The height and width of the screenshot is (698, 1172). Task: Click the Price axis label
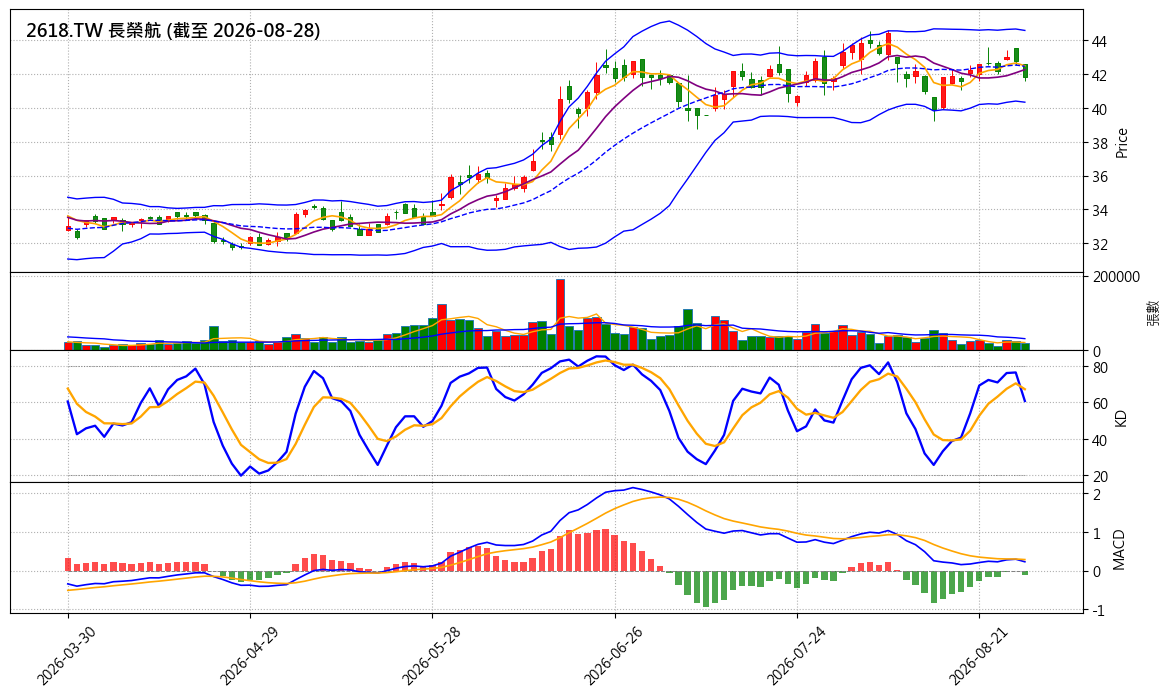pos(1121,143)
